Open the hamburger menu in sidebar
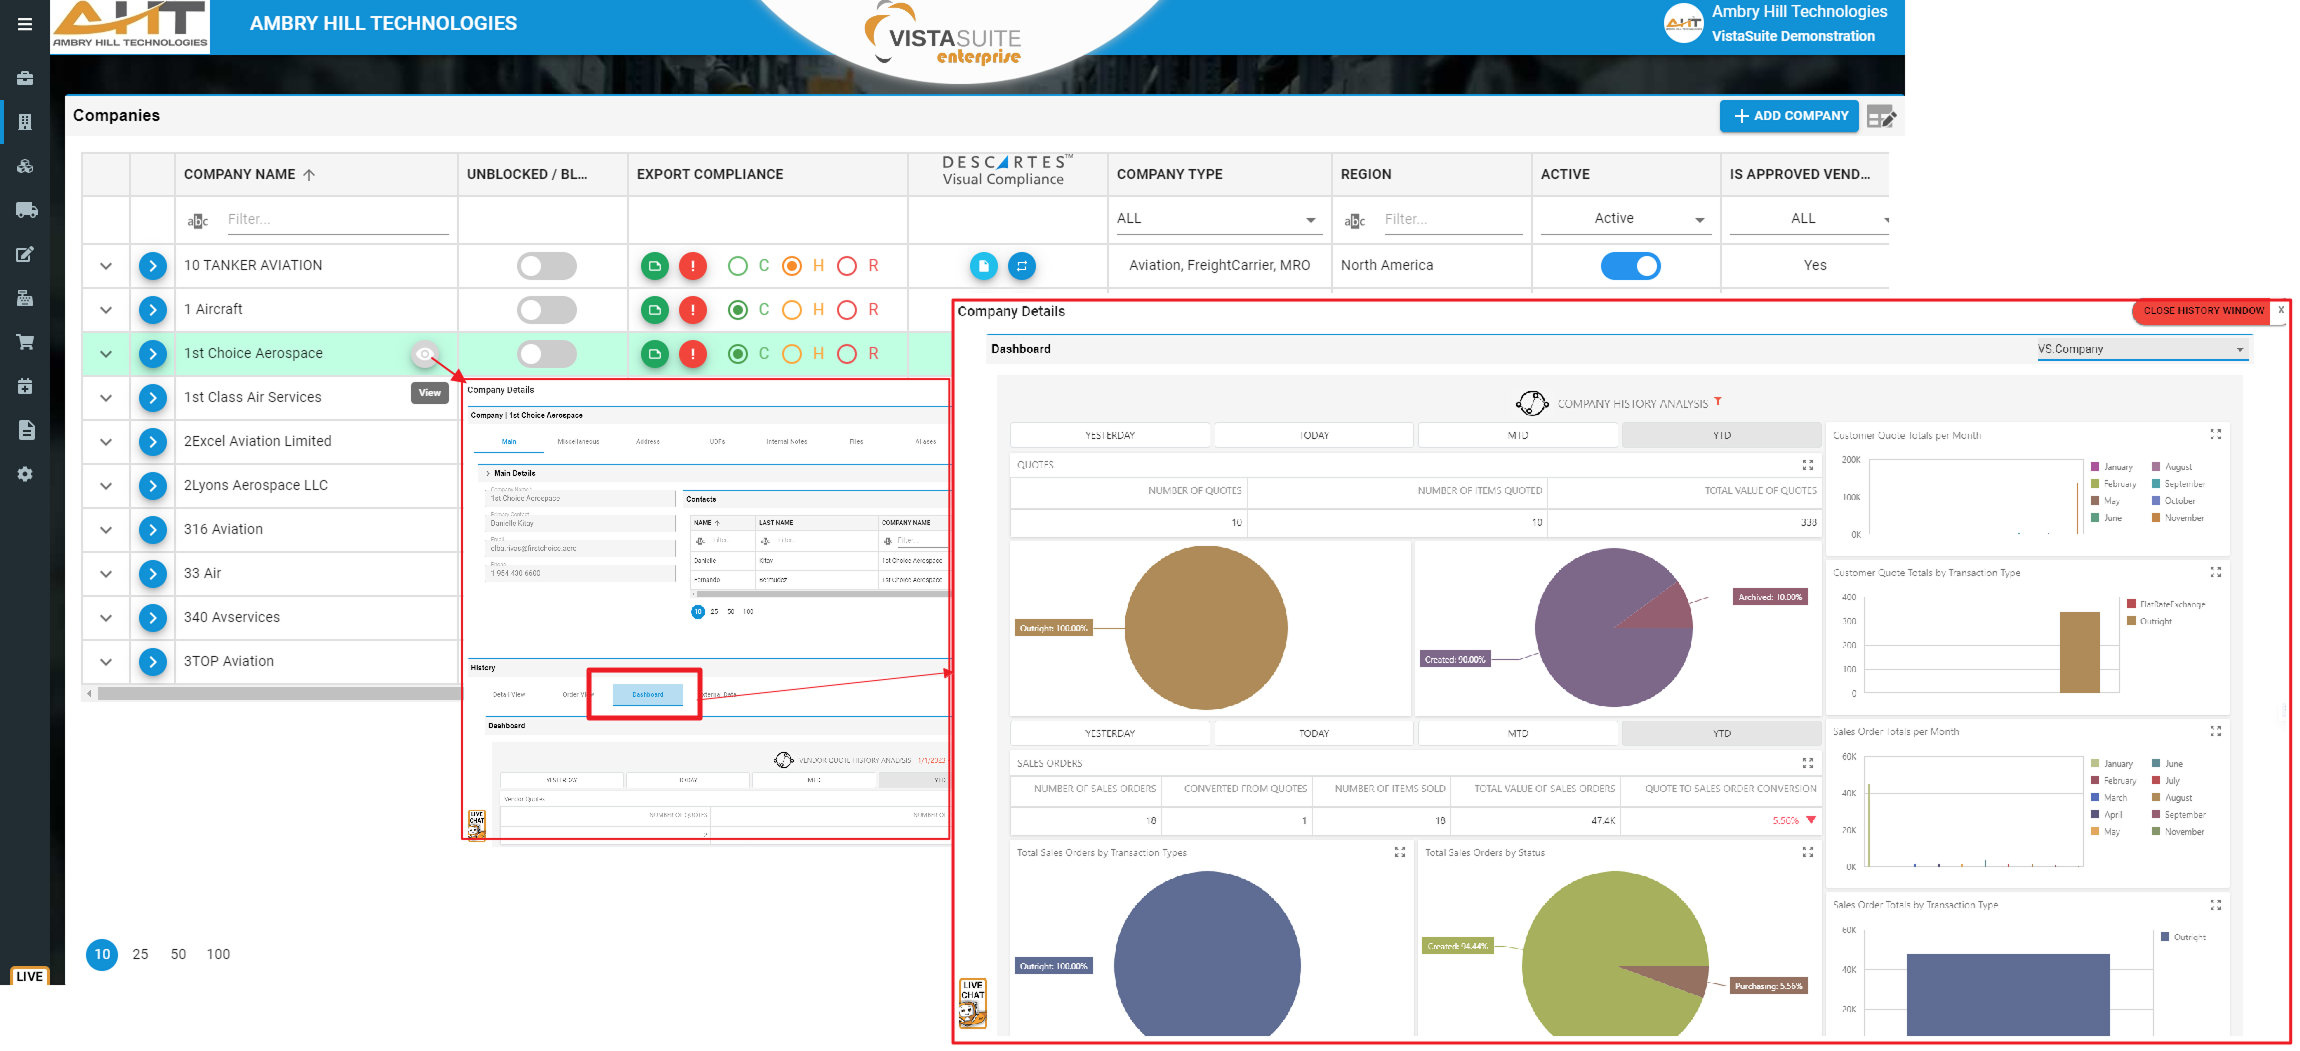This screenshot has width=2300, height=1051. click(25, 24)
